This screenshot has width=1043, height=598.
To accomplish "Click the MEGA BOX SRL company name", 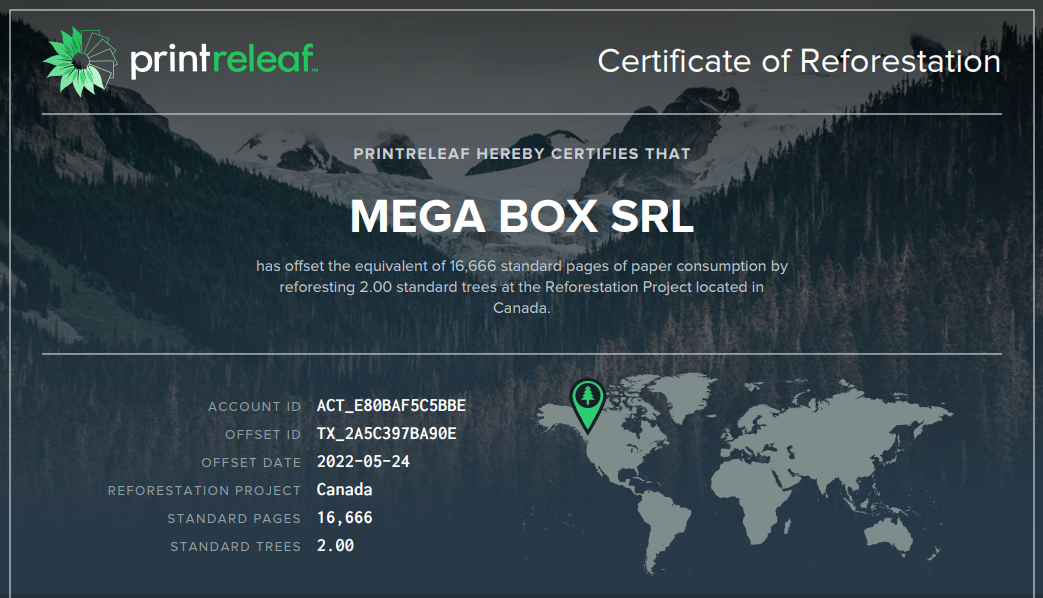I will coord(521,217).
